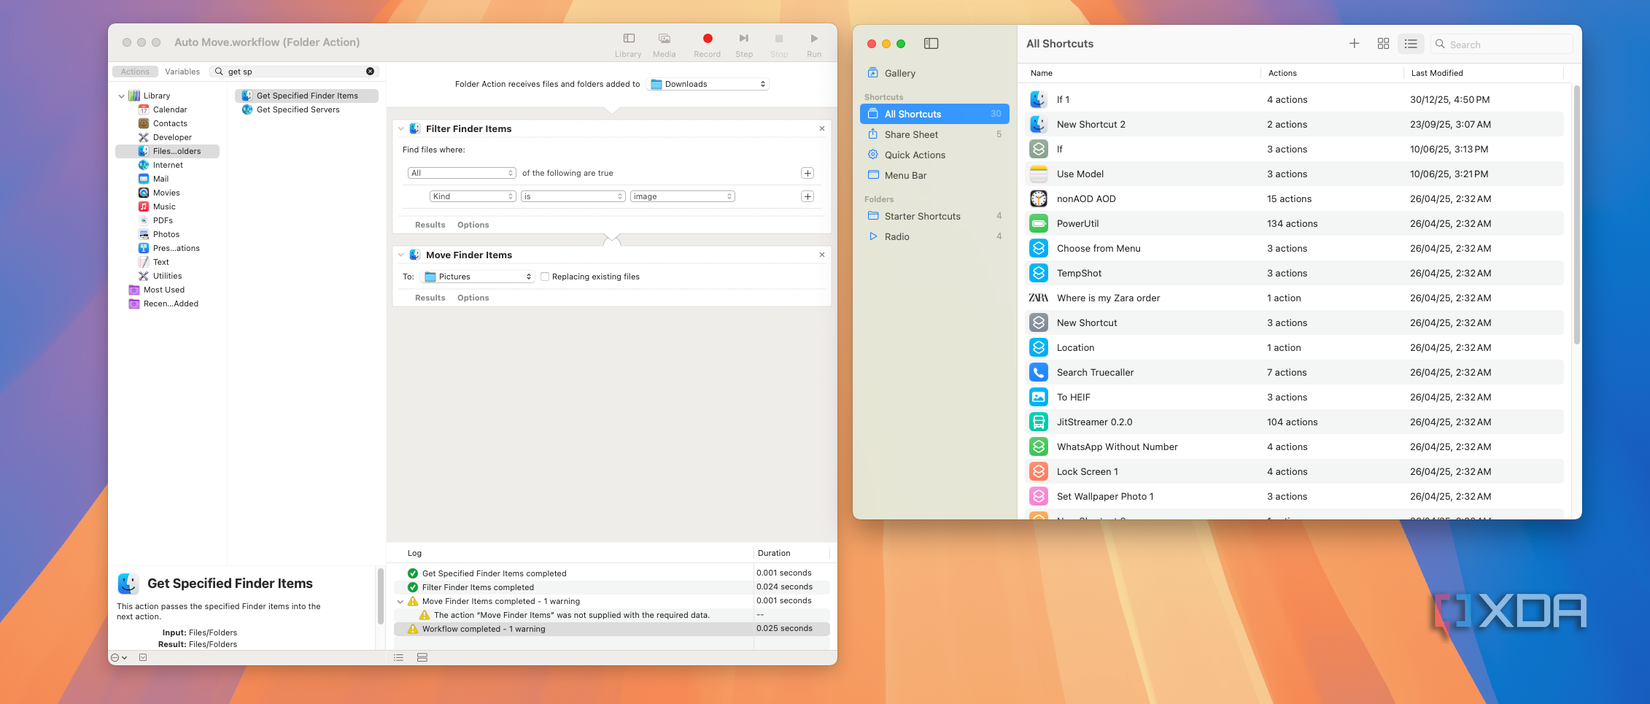Select Get Specified Servers action
The image size is (1650, 704).
[298, 110]
